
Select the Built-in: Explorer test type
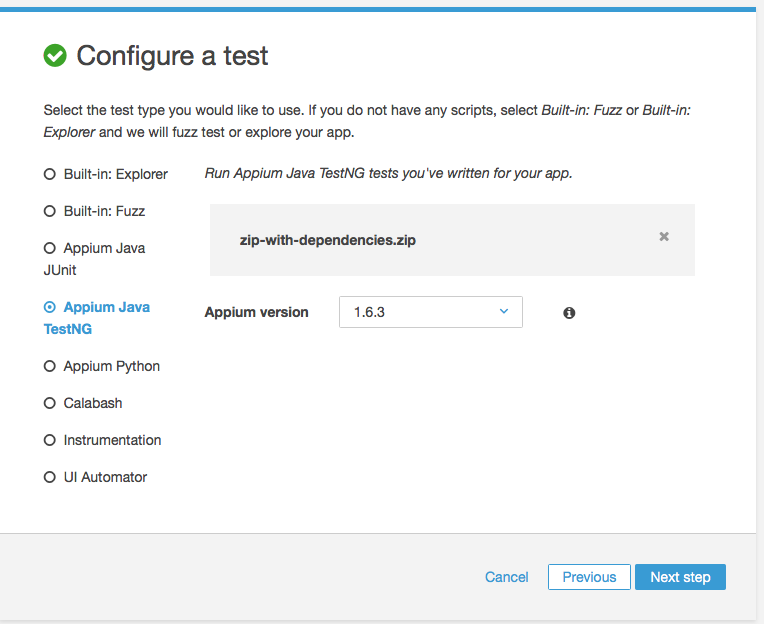pos(50,174)
